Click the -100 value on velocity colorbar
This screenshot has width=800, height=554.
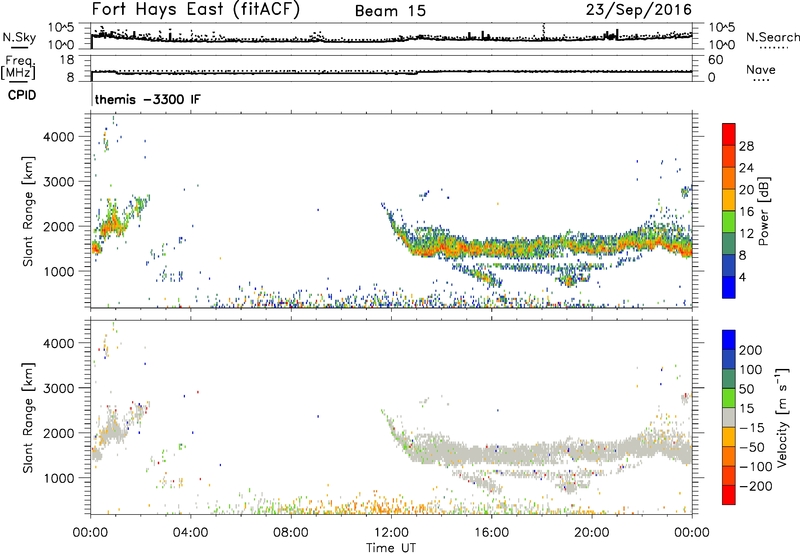pos(756,467)
